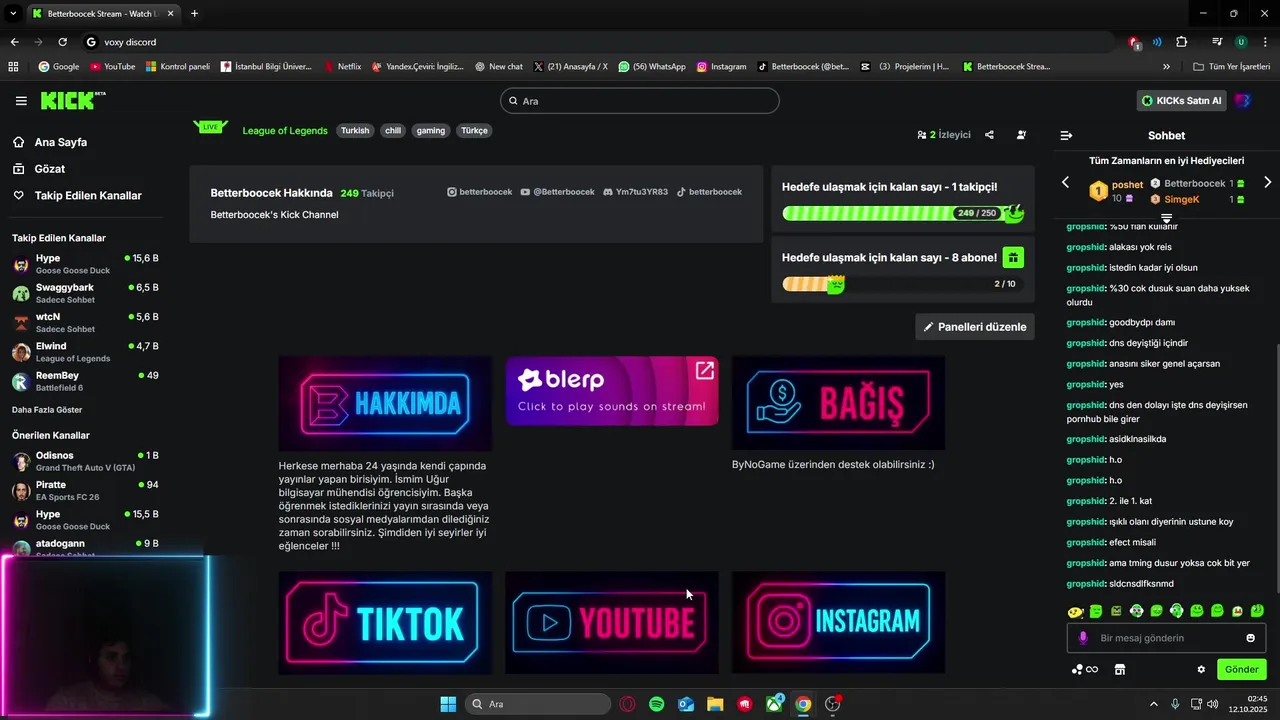The height and width of the screenshot is (720, 1280).
Task: Select the yellow emote in quick emote bar
Action: click(x=1075, y=611)
